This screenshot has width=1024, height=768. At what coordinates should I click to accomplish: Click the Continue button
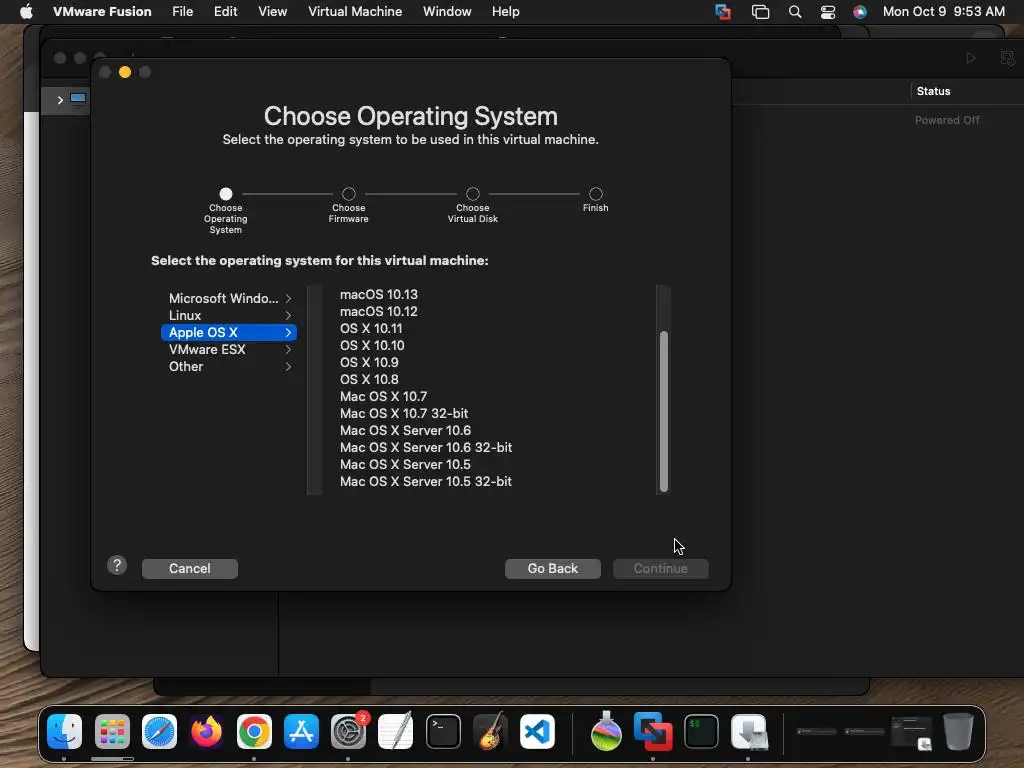pyautogui.click(x=660, y=569)
